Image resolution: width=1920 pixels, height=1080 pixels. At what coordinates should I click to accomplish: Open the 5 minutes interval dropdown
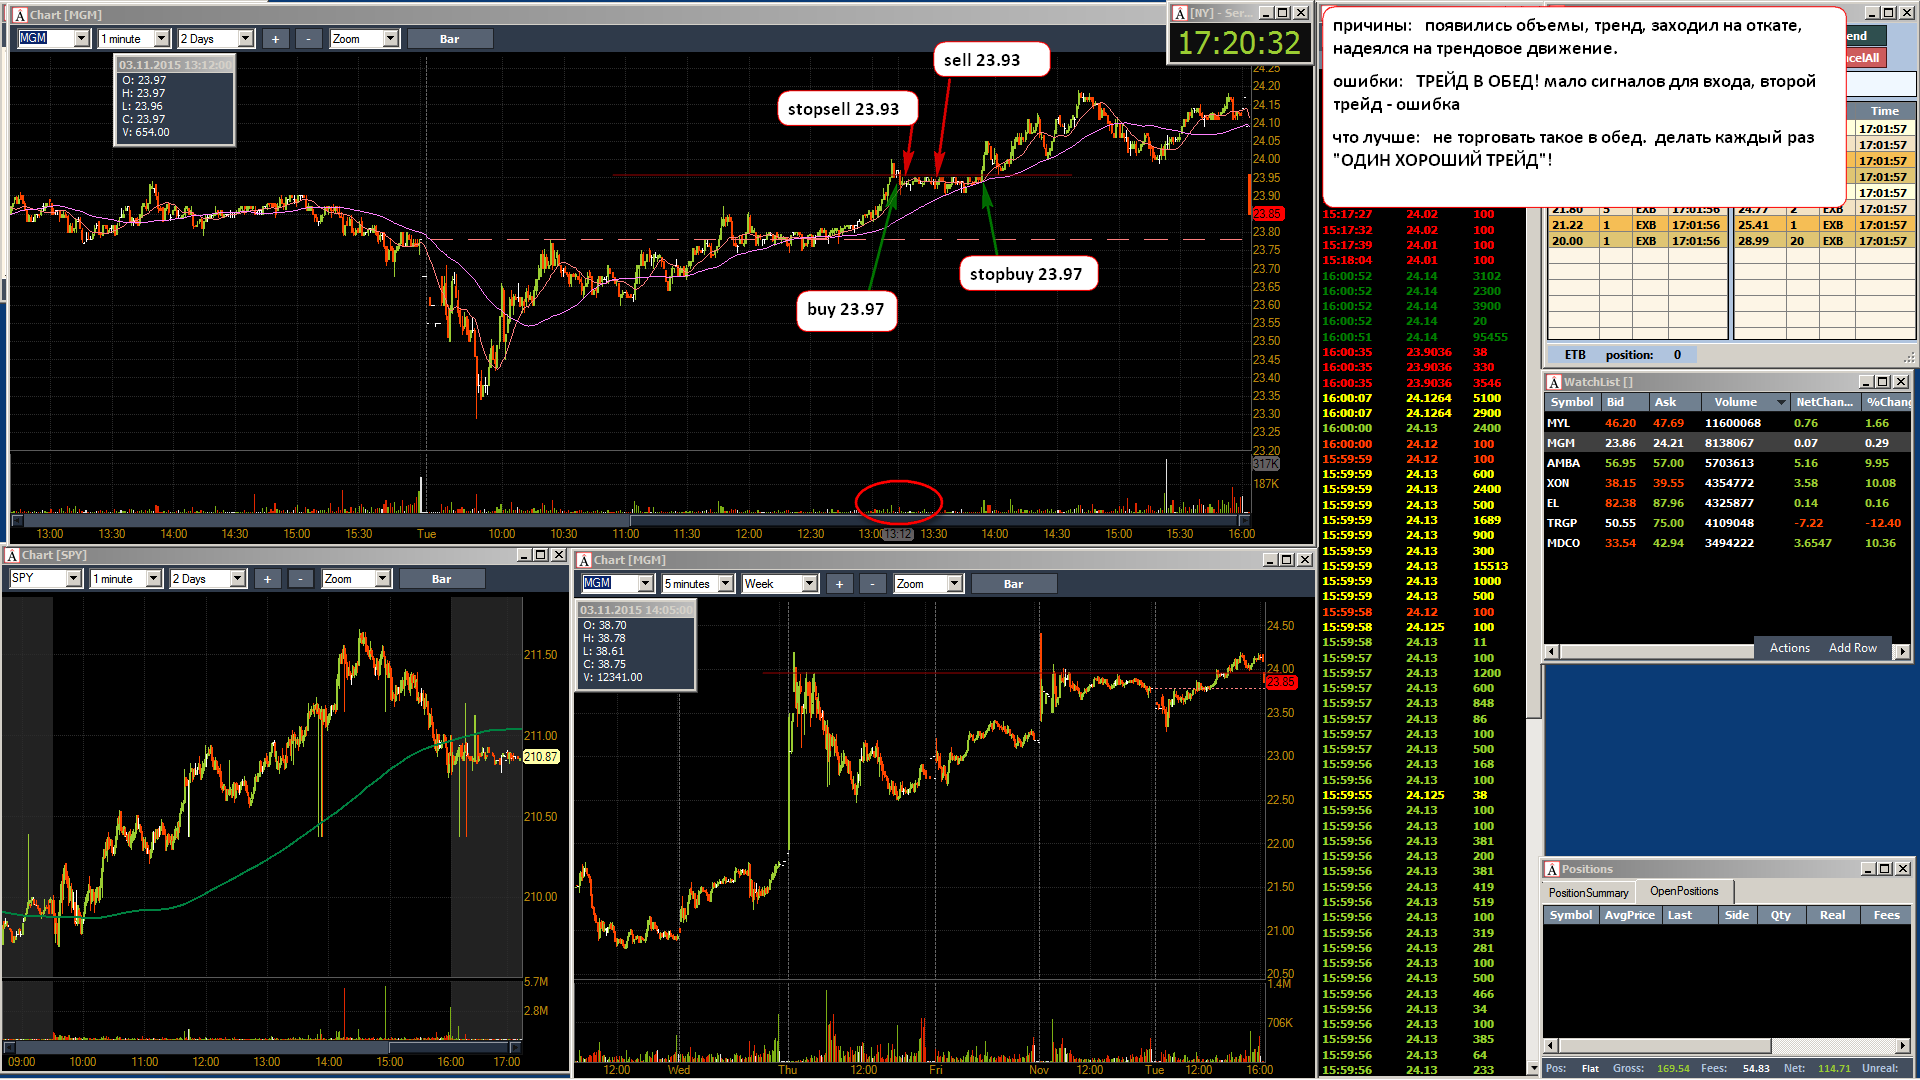point(725,584)
